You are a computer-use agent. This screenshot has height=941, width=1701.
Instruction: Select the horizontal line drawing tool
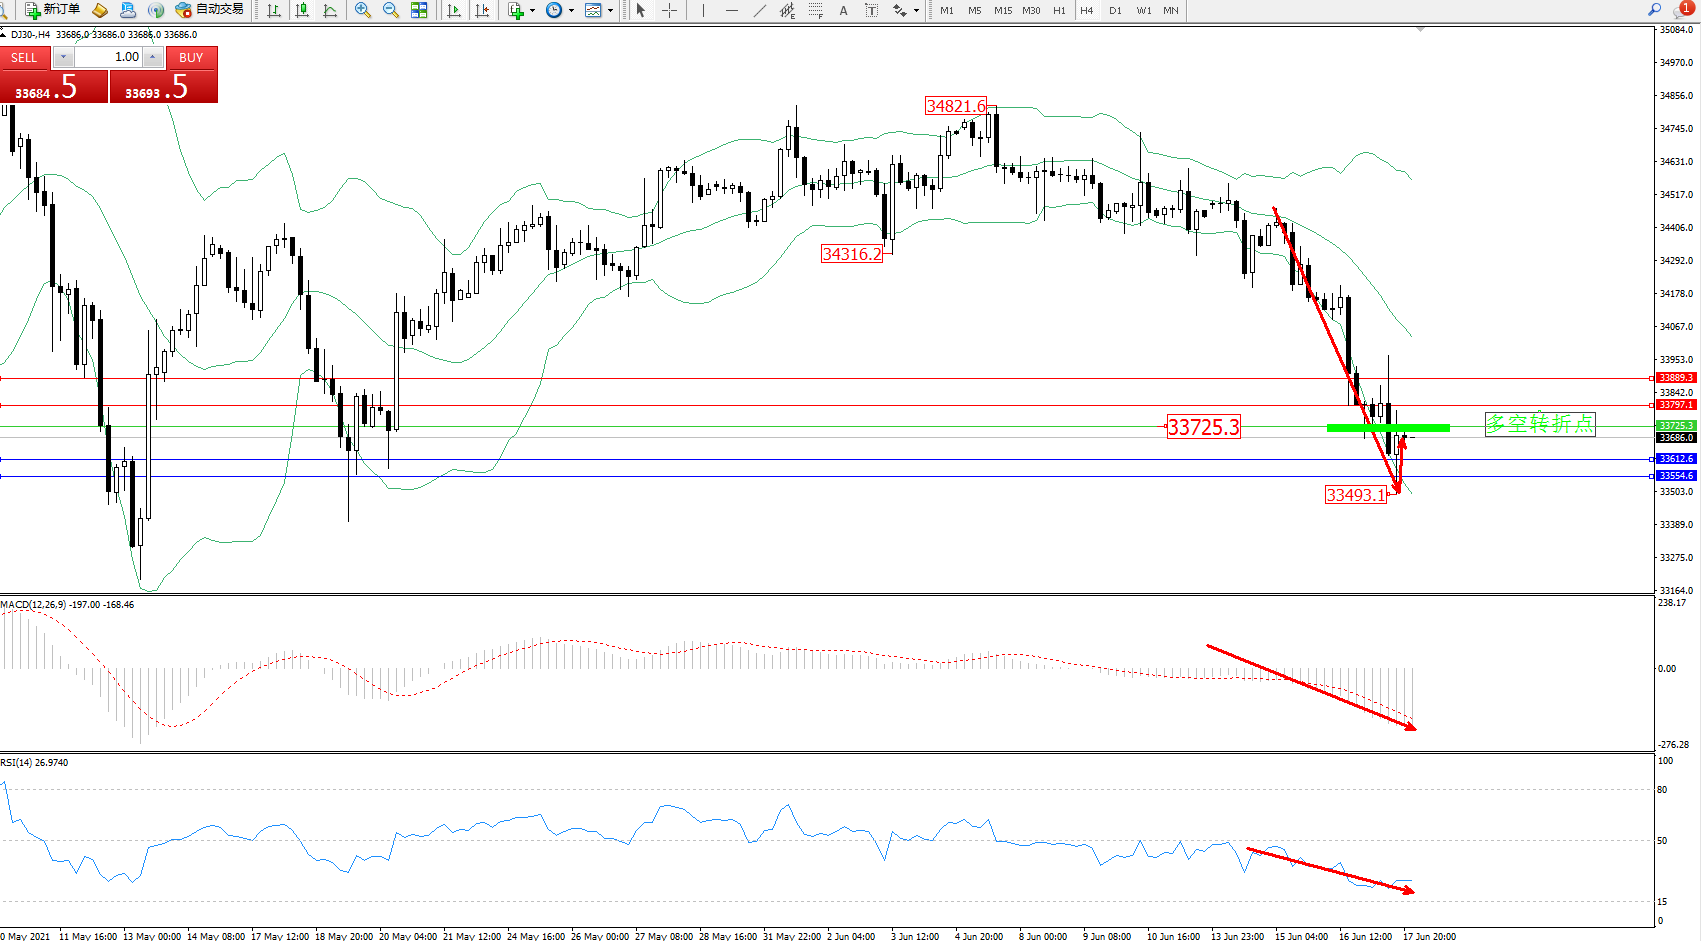[731, 10]
